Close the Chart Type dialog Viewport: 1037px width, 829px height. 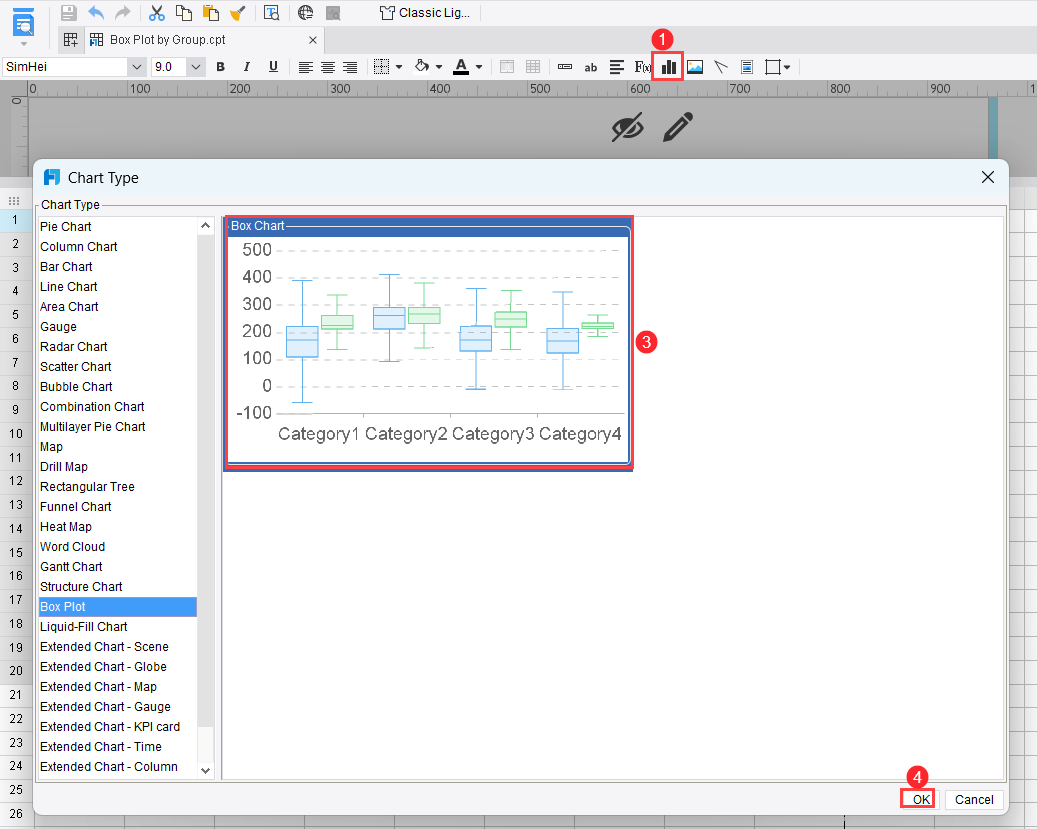988,177
